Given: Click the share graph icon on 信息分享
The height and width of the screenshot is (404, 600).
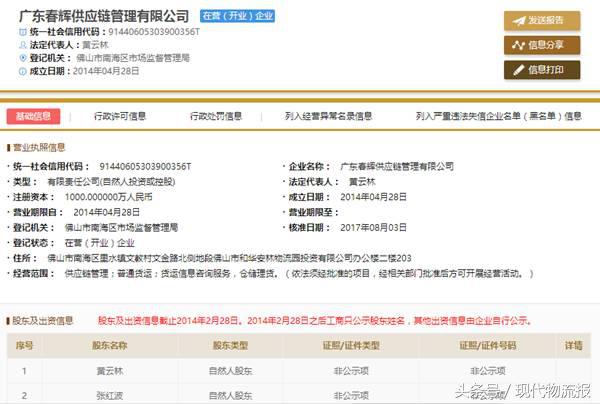Looking at the screenshot, I should click(x=519, y=46).
